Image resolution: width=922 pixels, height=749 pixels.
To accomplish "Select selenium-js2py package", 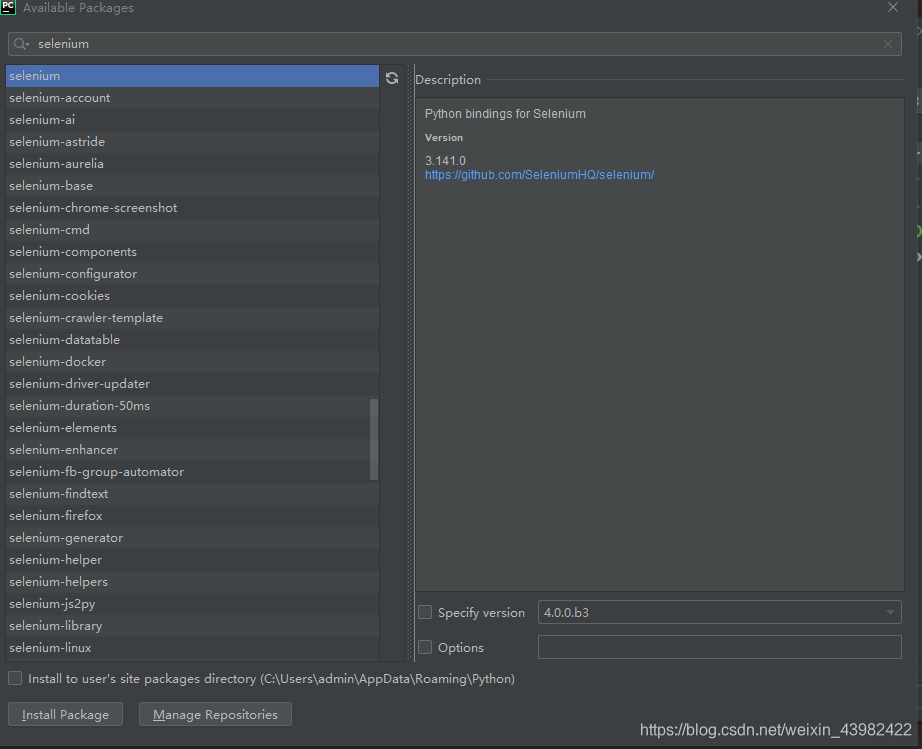I will click(192, 604).
